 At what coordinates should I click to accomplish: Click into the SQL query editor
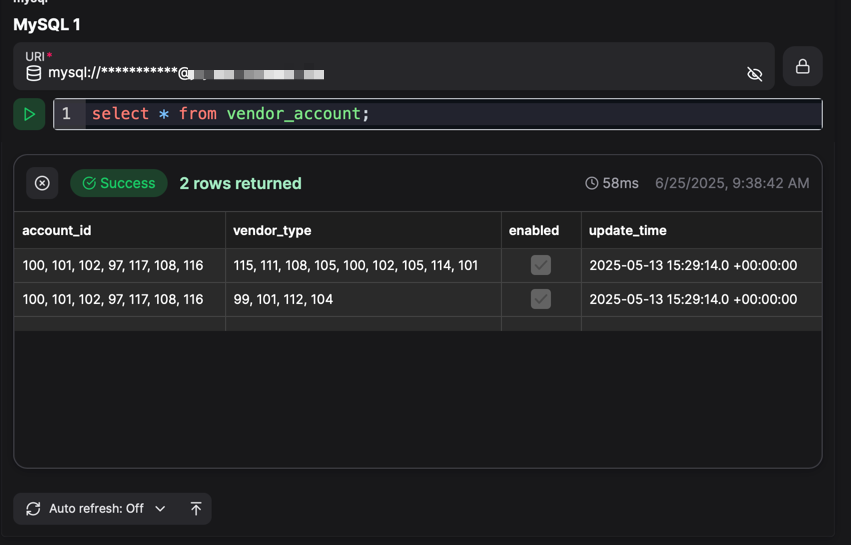(500, 114)
